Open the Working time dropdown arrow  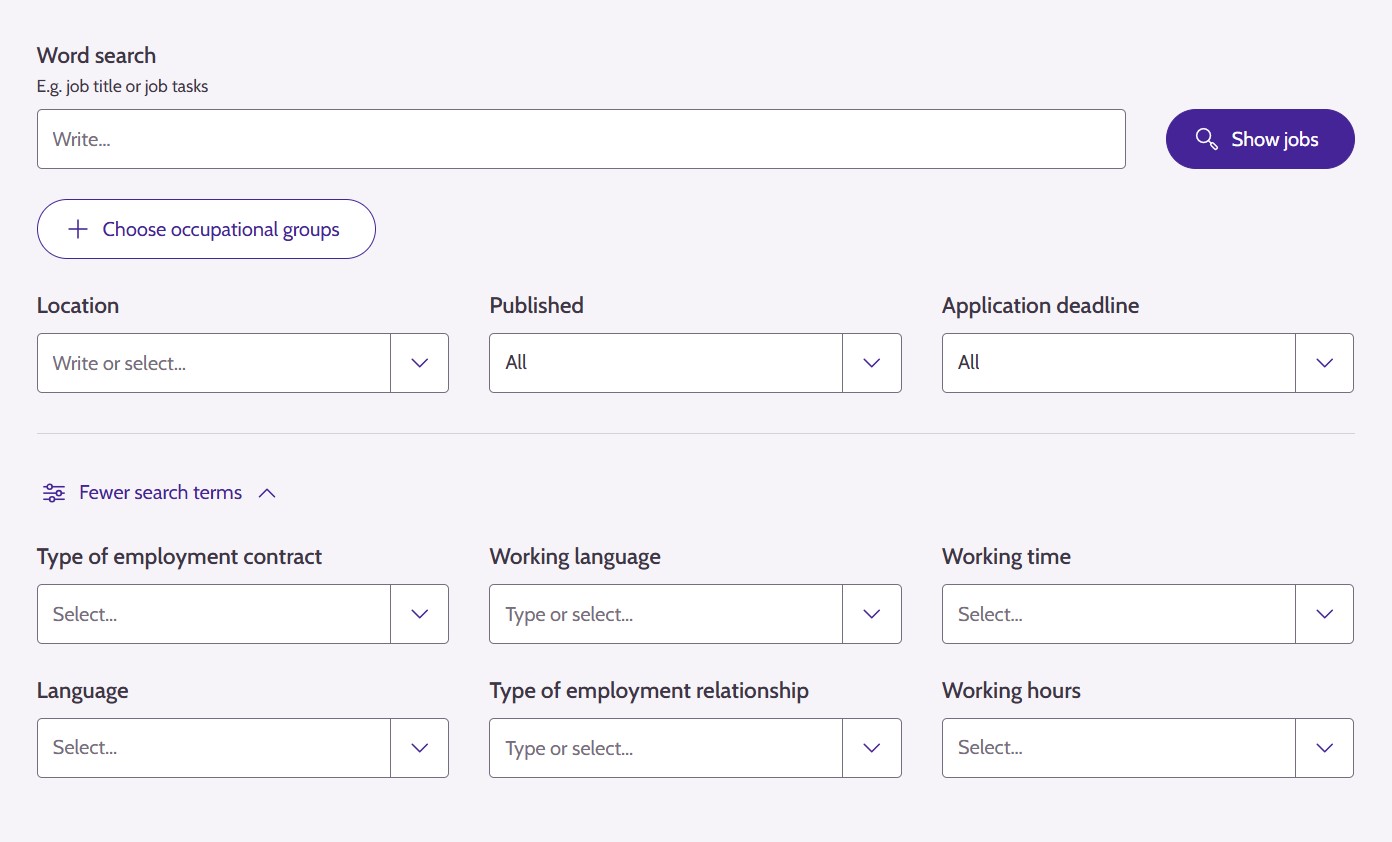(x=1325, y=614)
